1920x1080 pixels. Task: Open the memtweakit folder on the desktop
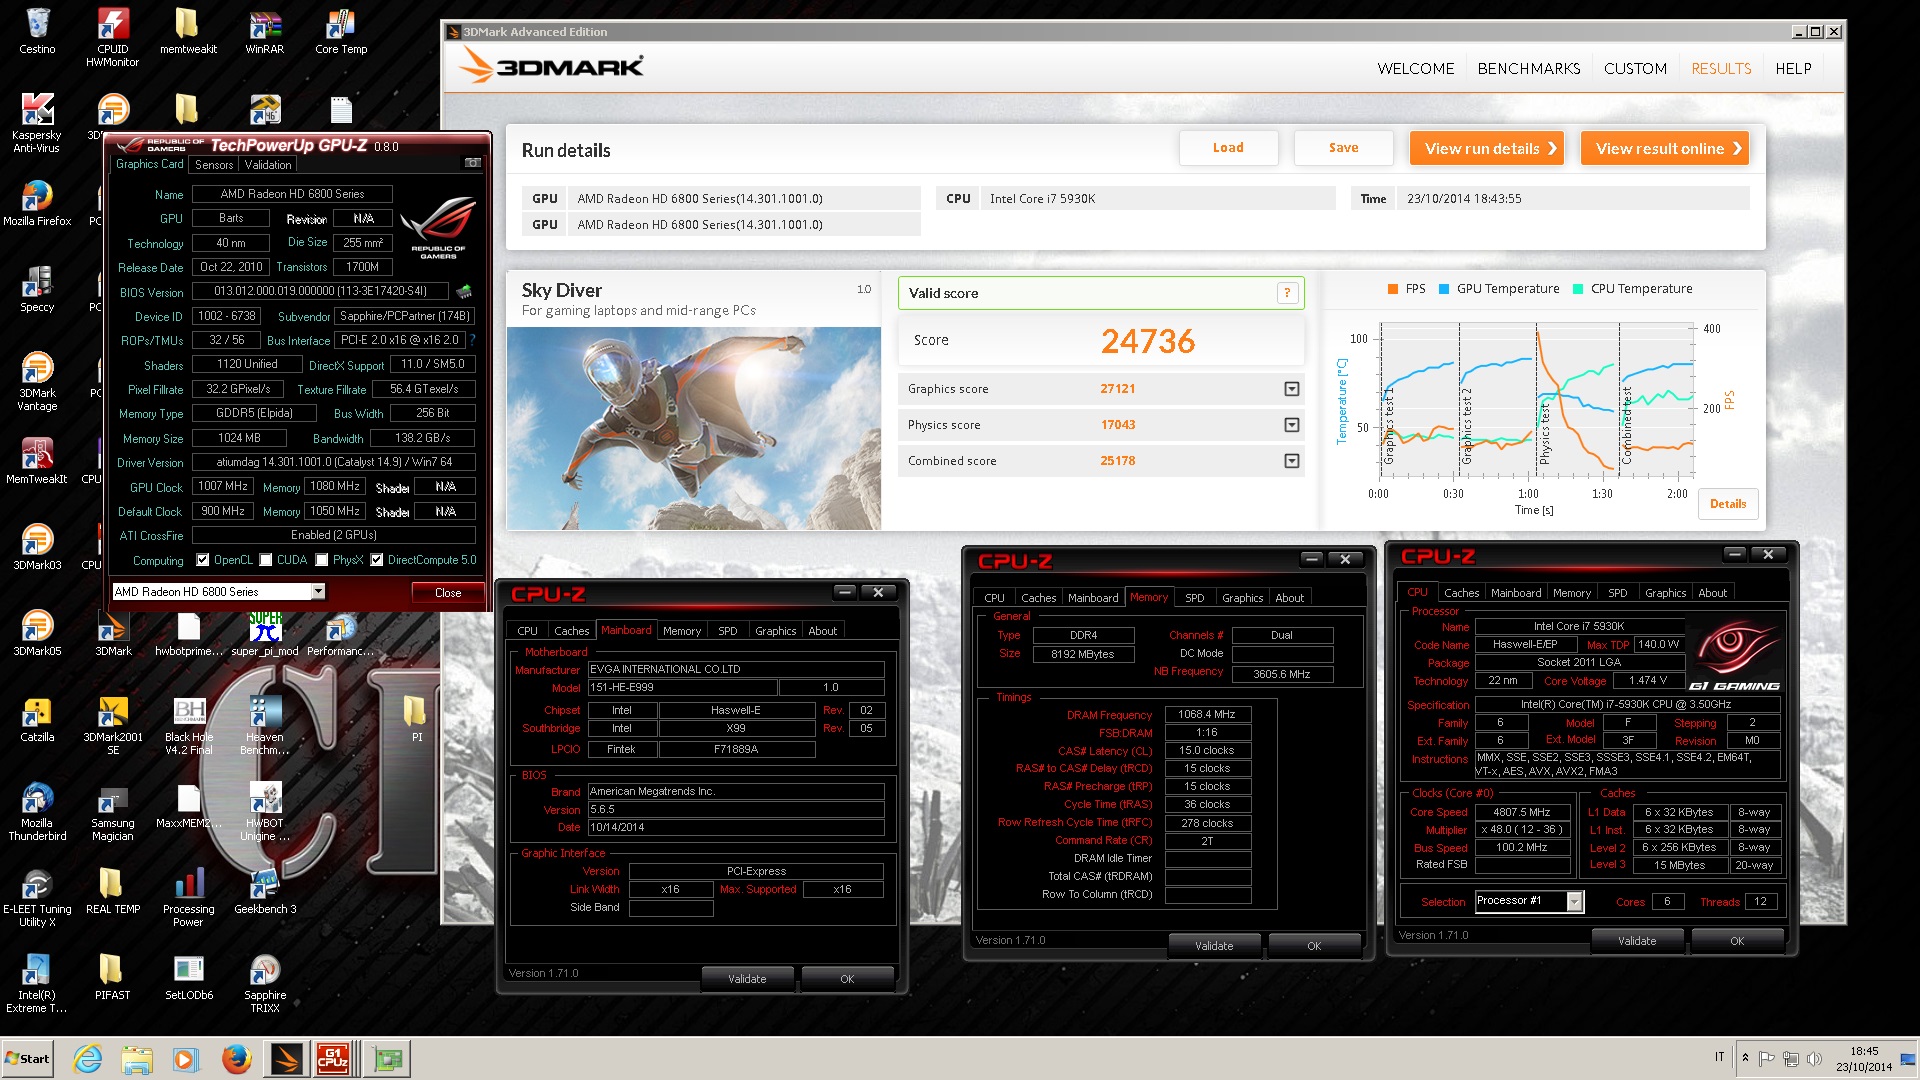(x=188, y=31)
